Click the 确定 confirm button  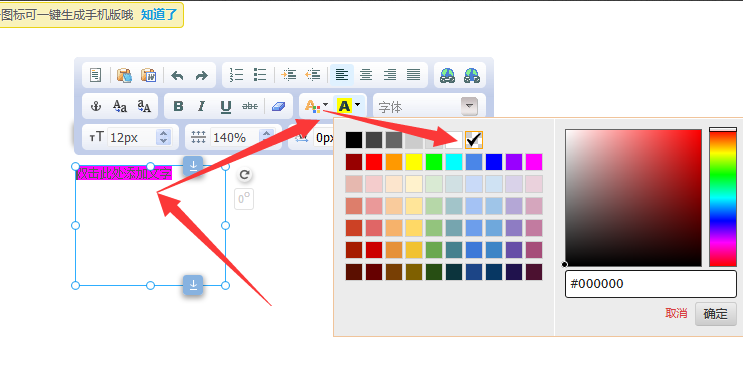click(x=716, y=314)
